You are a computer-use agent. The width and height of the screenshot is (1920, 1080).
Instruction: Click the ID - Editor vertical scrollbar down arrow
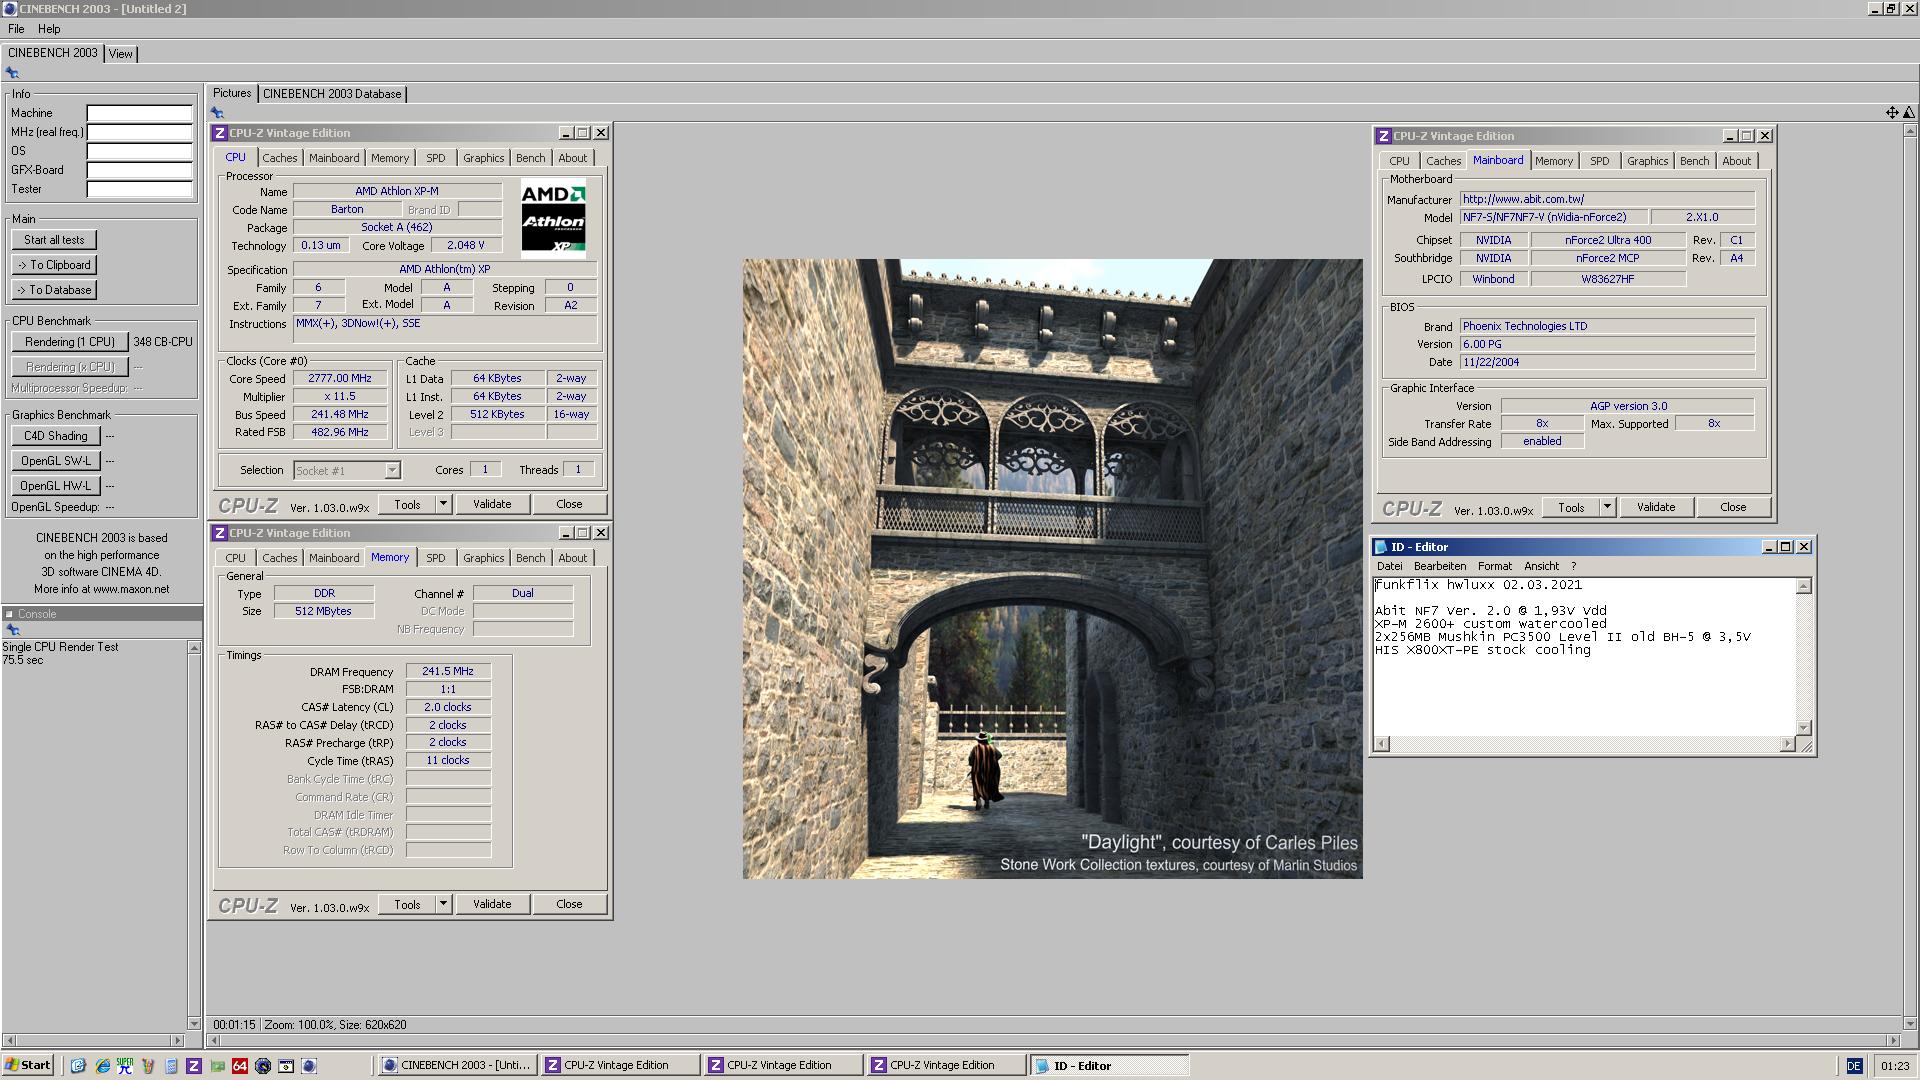tap(1804, 728)
